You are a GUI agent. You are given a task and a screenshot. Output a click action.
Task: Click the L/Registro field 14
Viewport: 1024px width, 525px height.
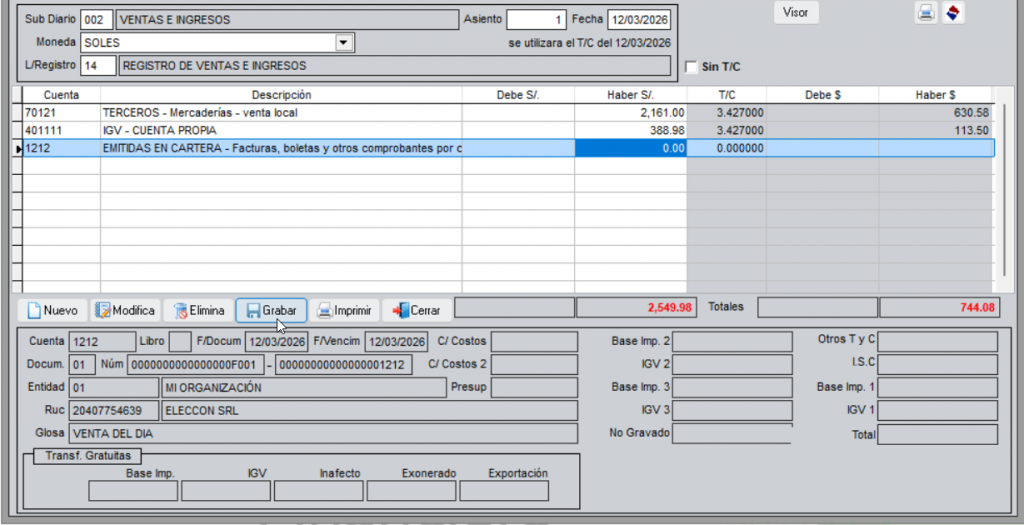coord(98,65)
